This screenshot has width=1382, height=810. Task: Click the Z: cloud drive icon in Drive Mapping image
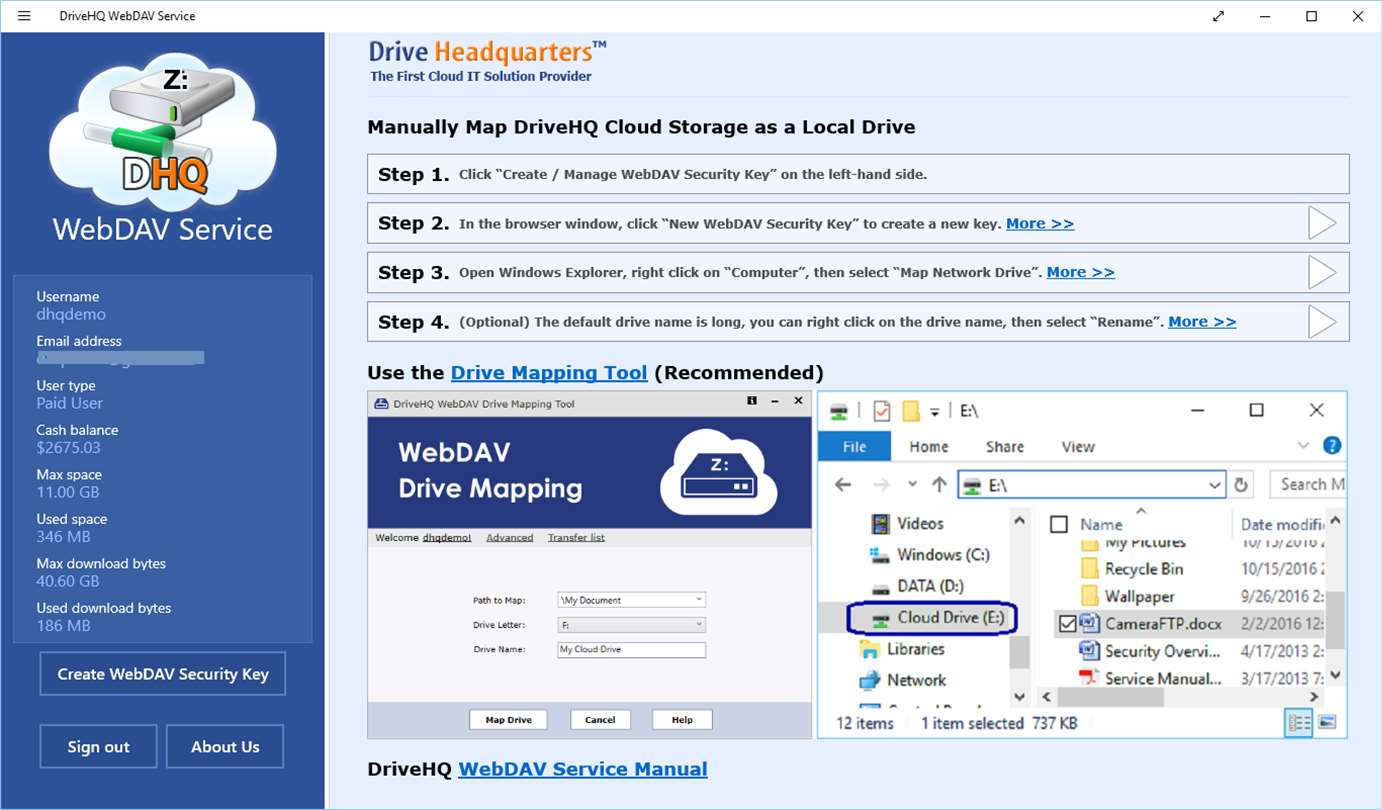719,471
